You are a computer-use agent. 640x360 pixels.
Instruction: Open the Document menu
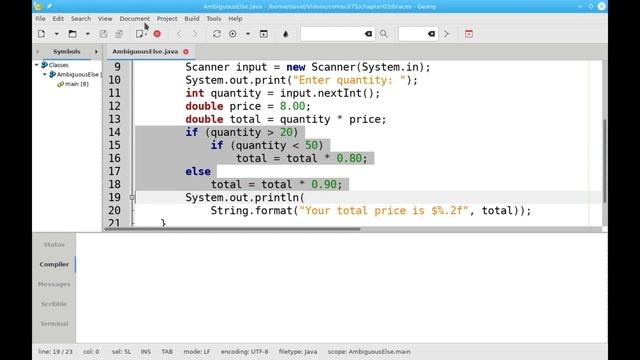pyautogui.click(x=135, y=18)
